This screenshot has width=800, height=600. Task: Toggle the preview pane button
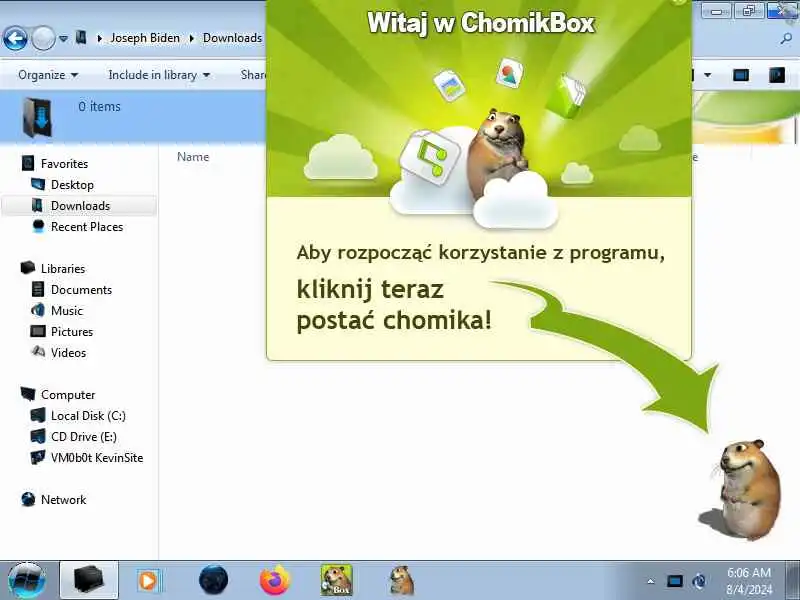pyautogui.click(x=741, y=75)
